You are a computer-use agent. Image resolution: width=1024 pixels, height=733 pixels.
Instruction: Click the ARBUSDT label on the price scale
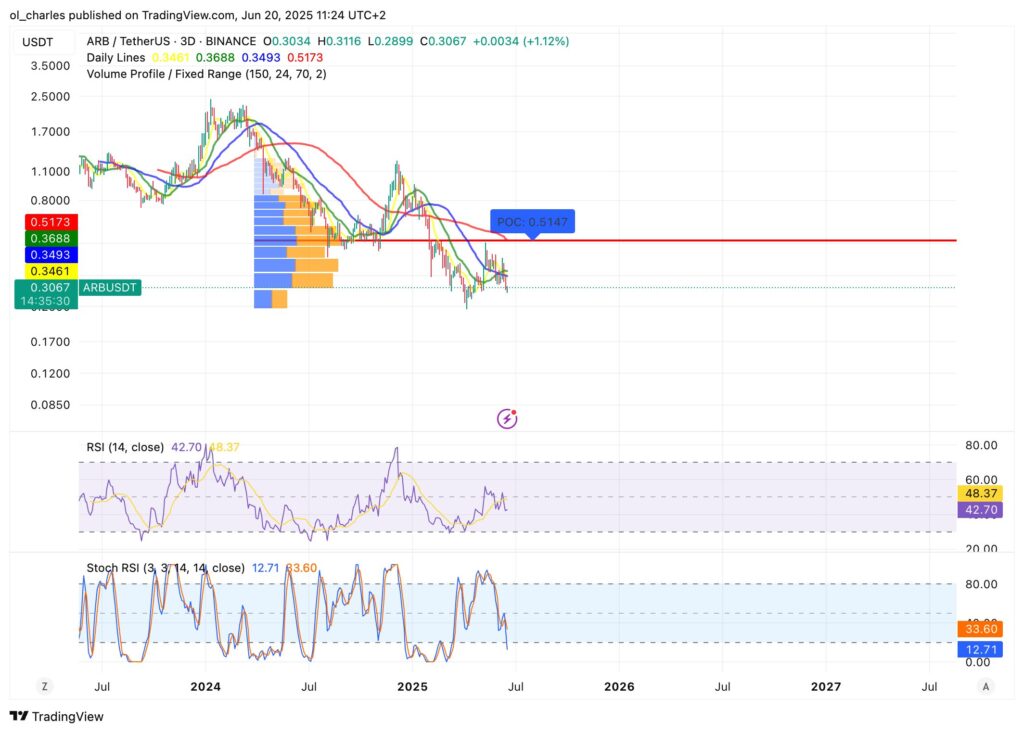(x=112, y=287)
